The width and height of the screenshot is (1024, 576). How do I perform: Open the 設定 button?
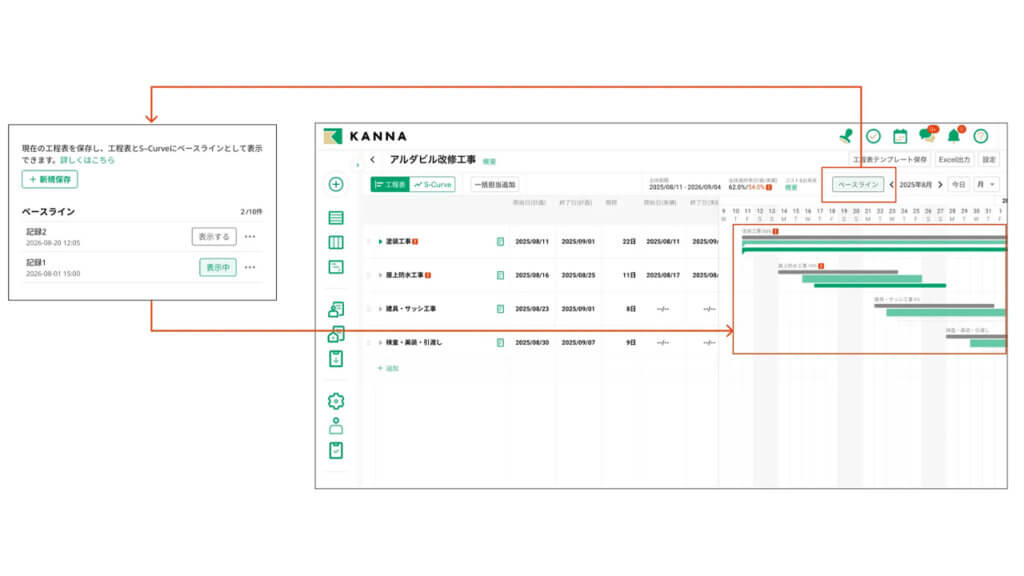(x=989, y=159)
